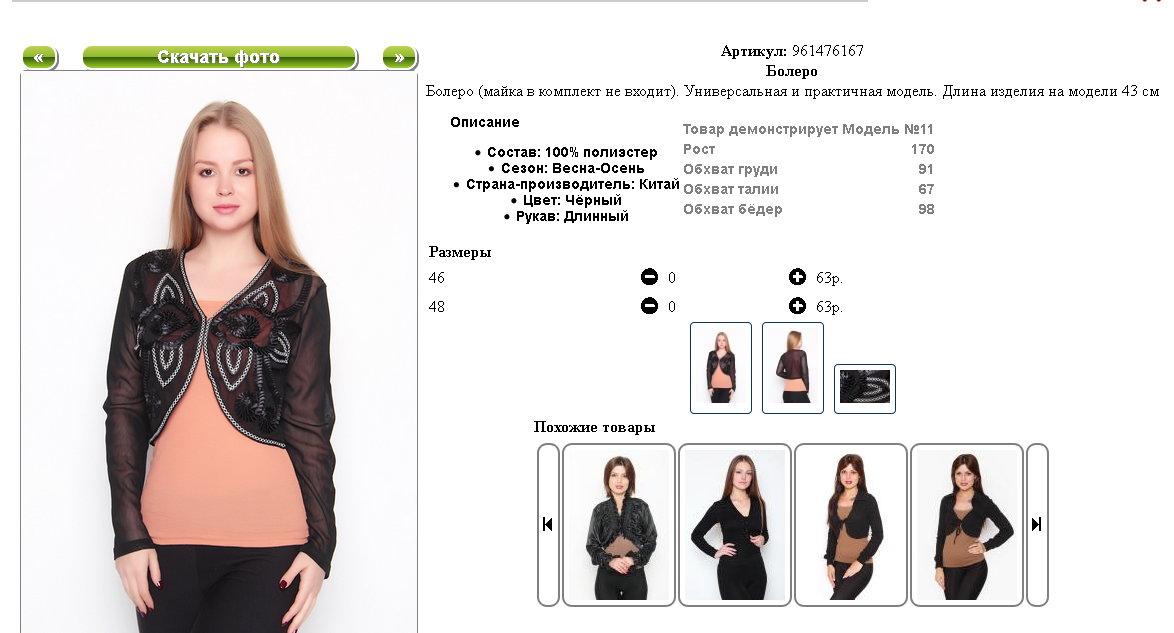Go to previous photo with « button
1174x633 pixels.
tap(40, 58)
